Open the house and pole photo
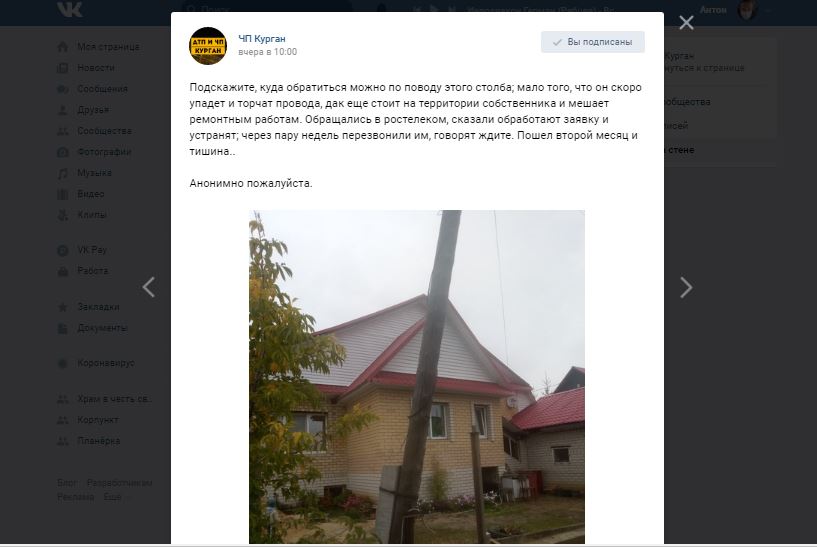This screenshot has height=547, width=817. [417, 377]
